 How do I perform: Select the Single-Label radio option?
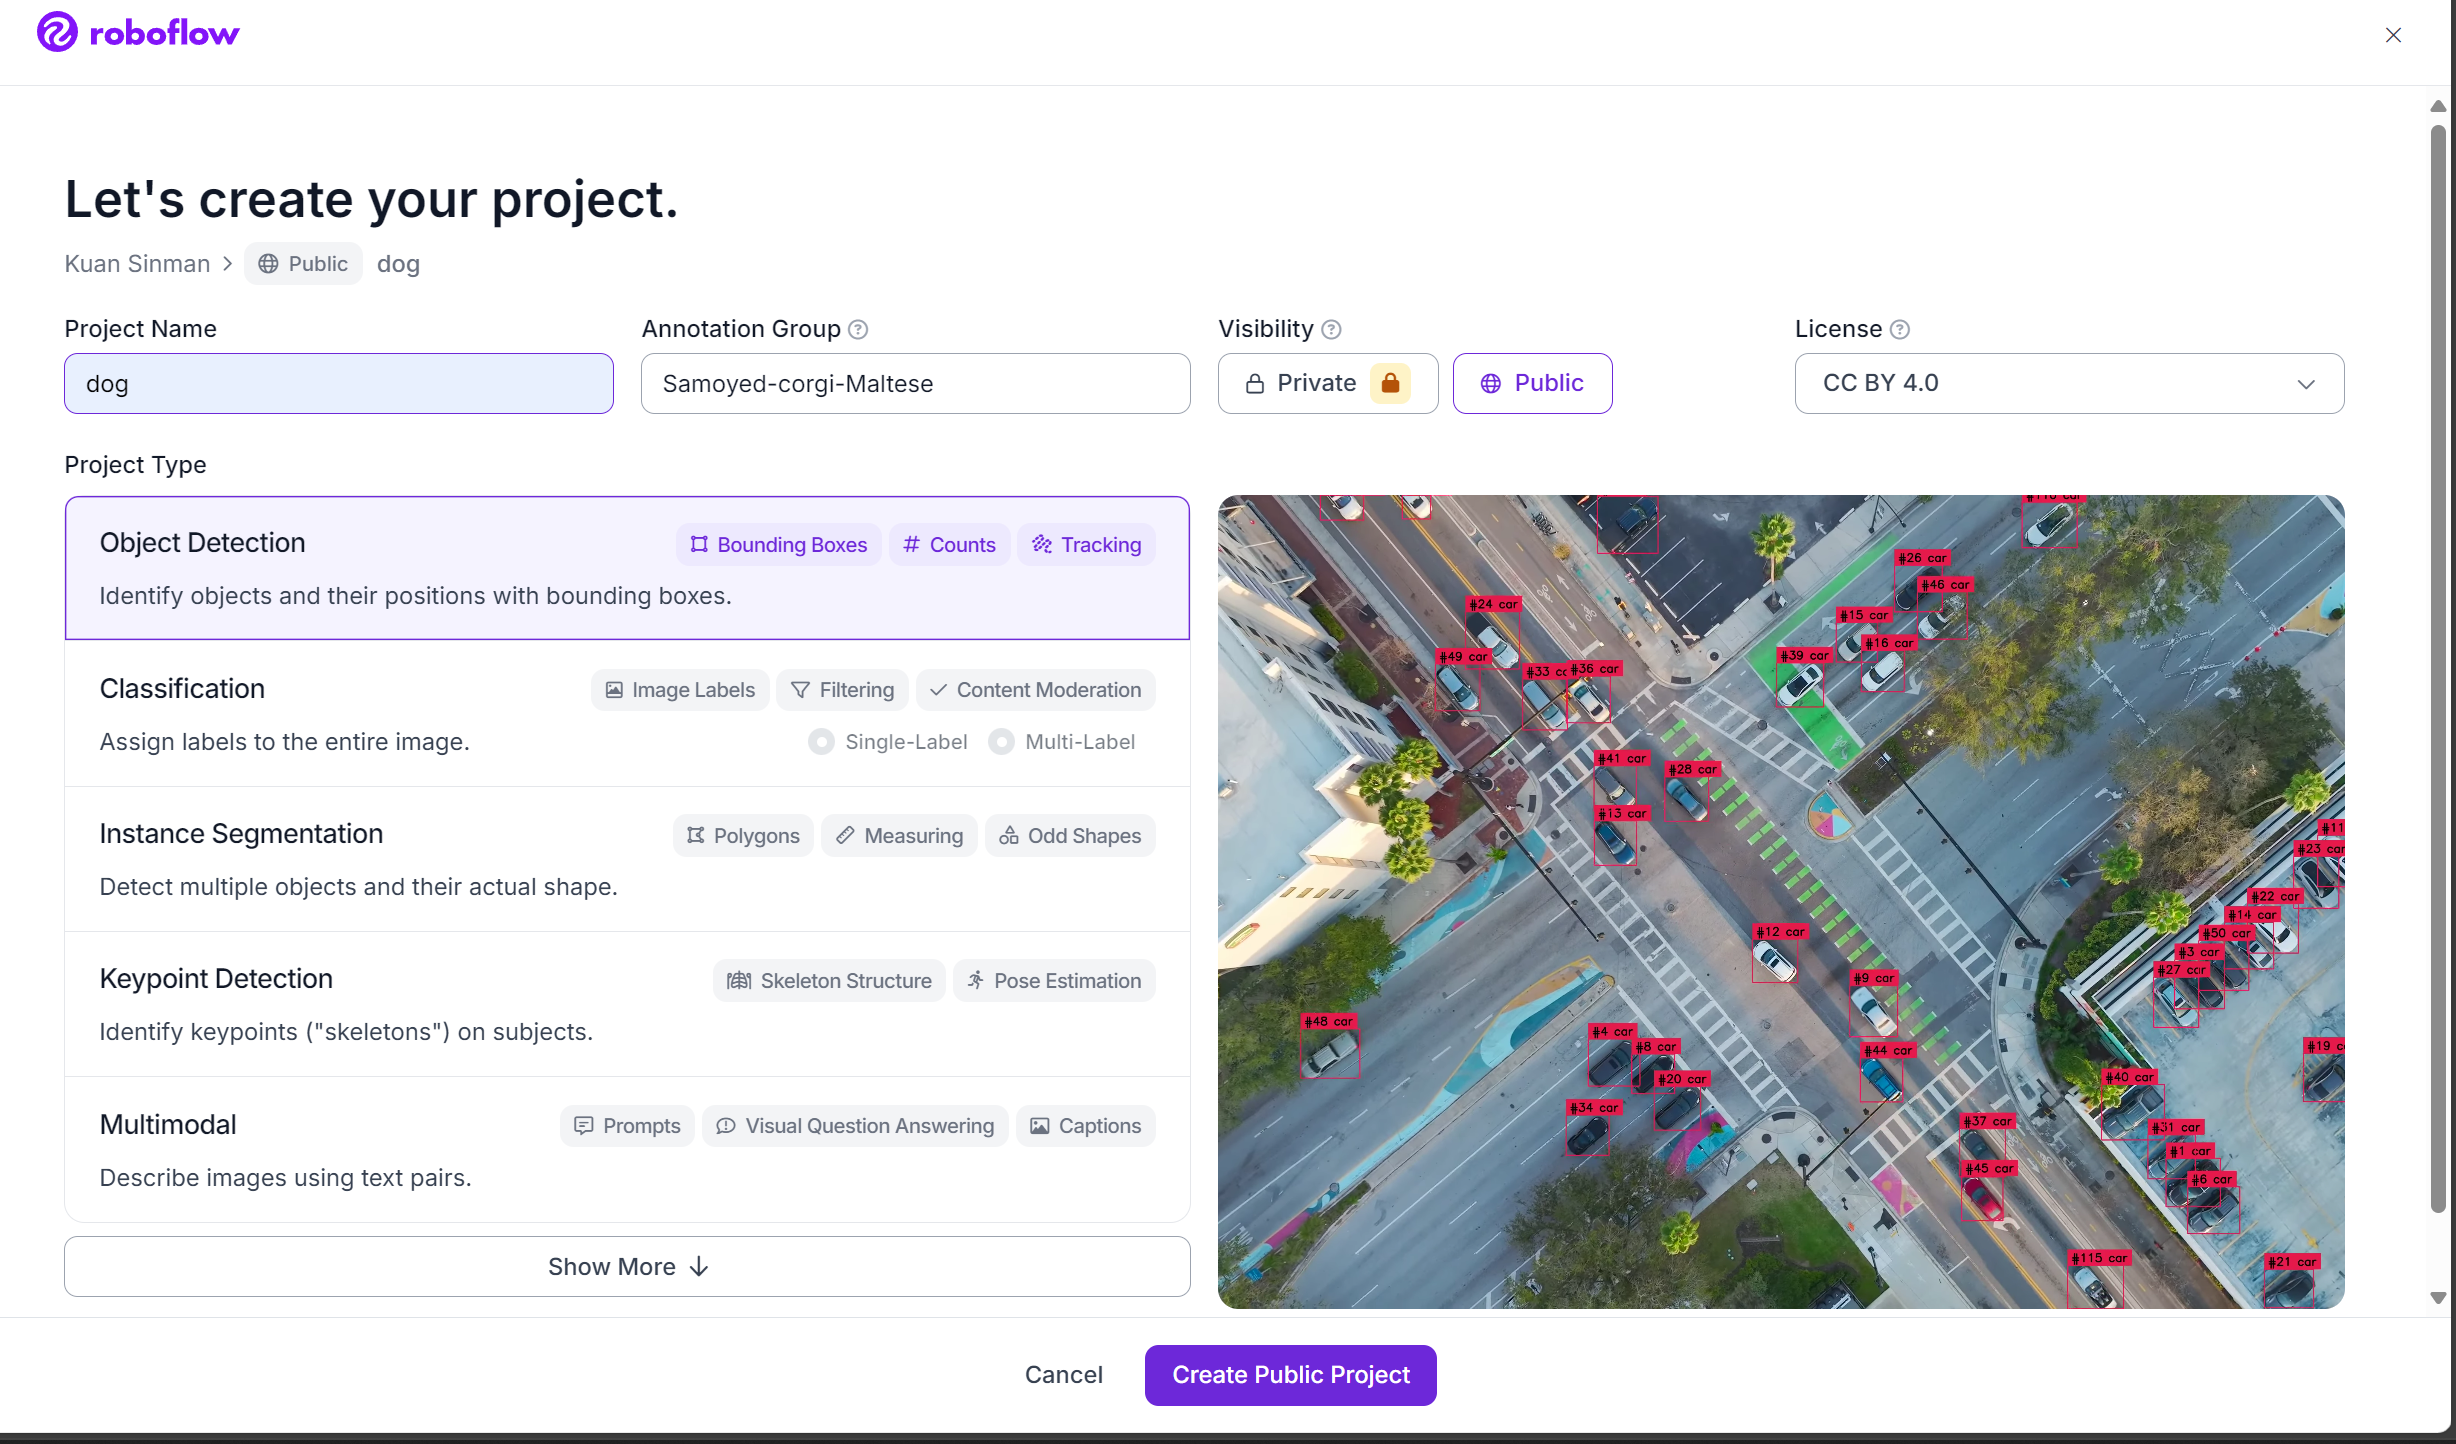coord(821,741)
